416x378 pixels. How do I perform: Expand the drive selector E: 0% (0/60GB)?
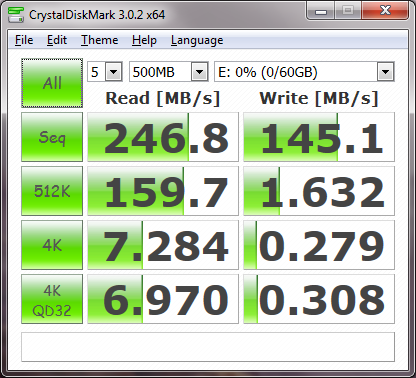(304, 72)
